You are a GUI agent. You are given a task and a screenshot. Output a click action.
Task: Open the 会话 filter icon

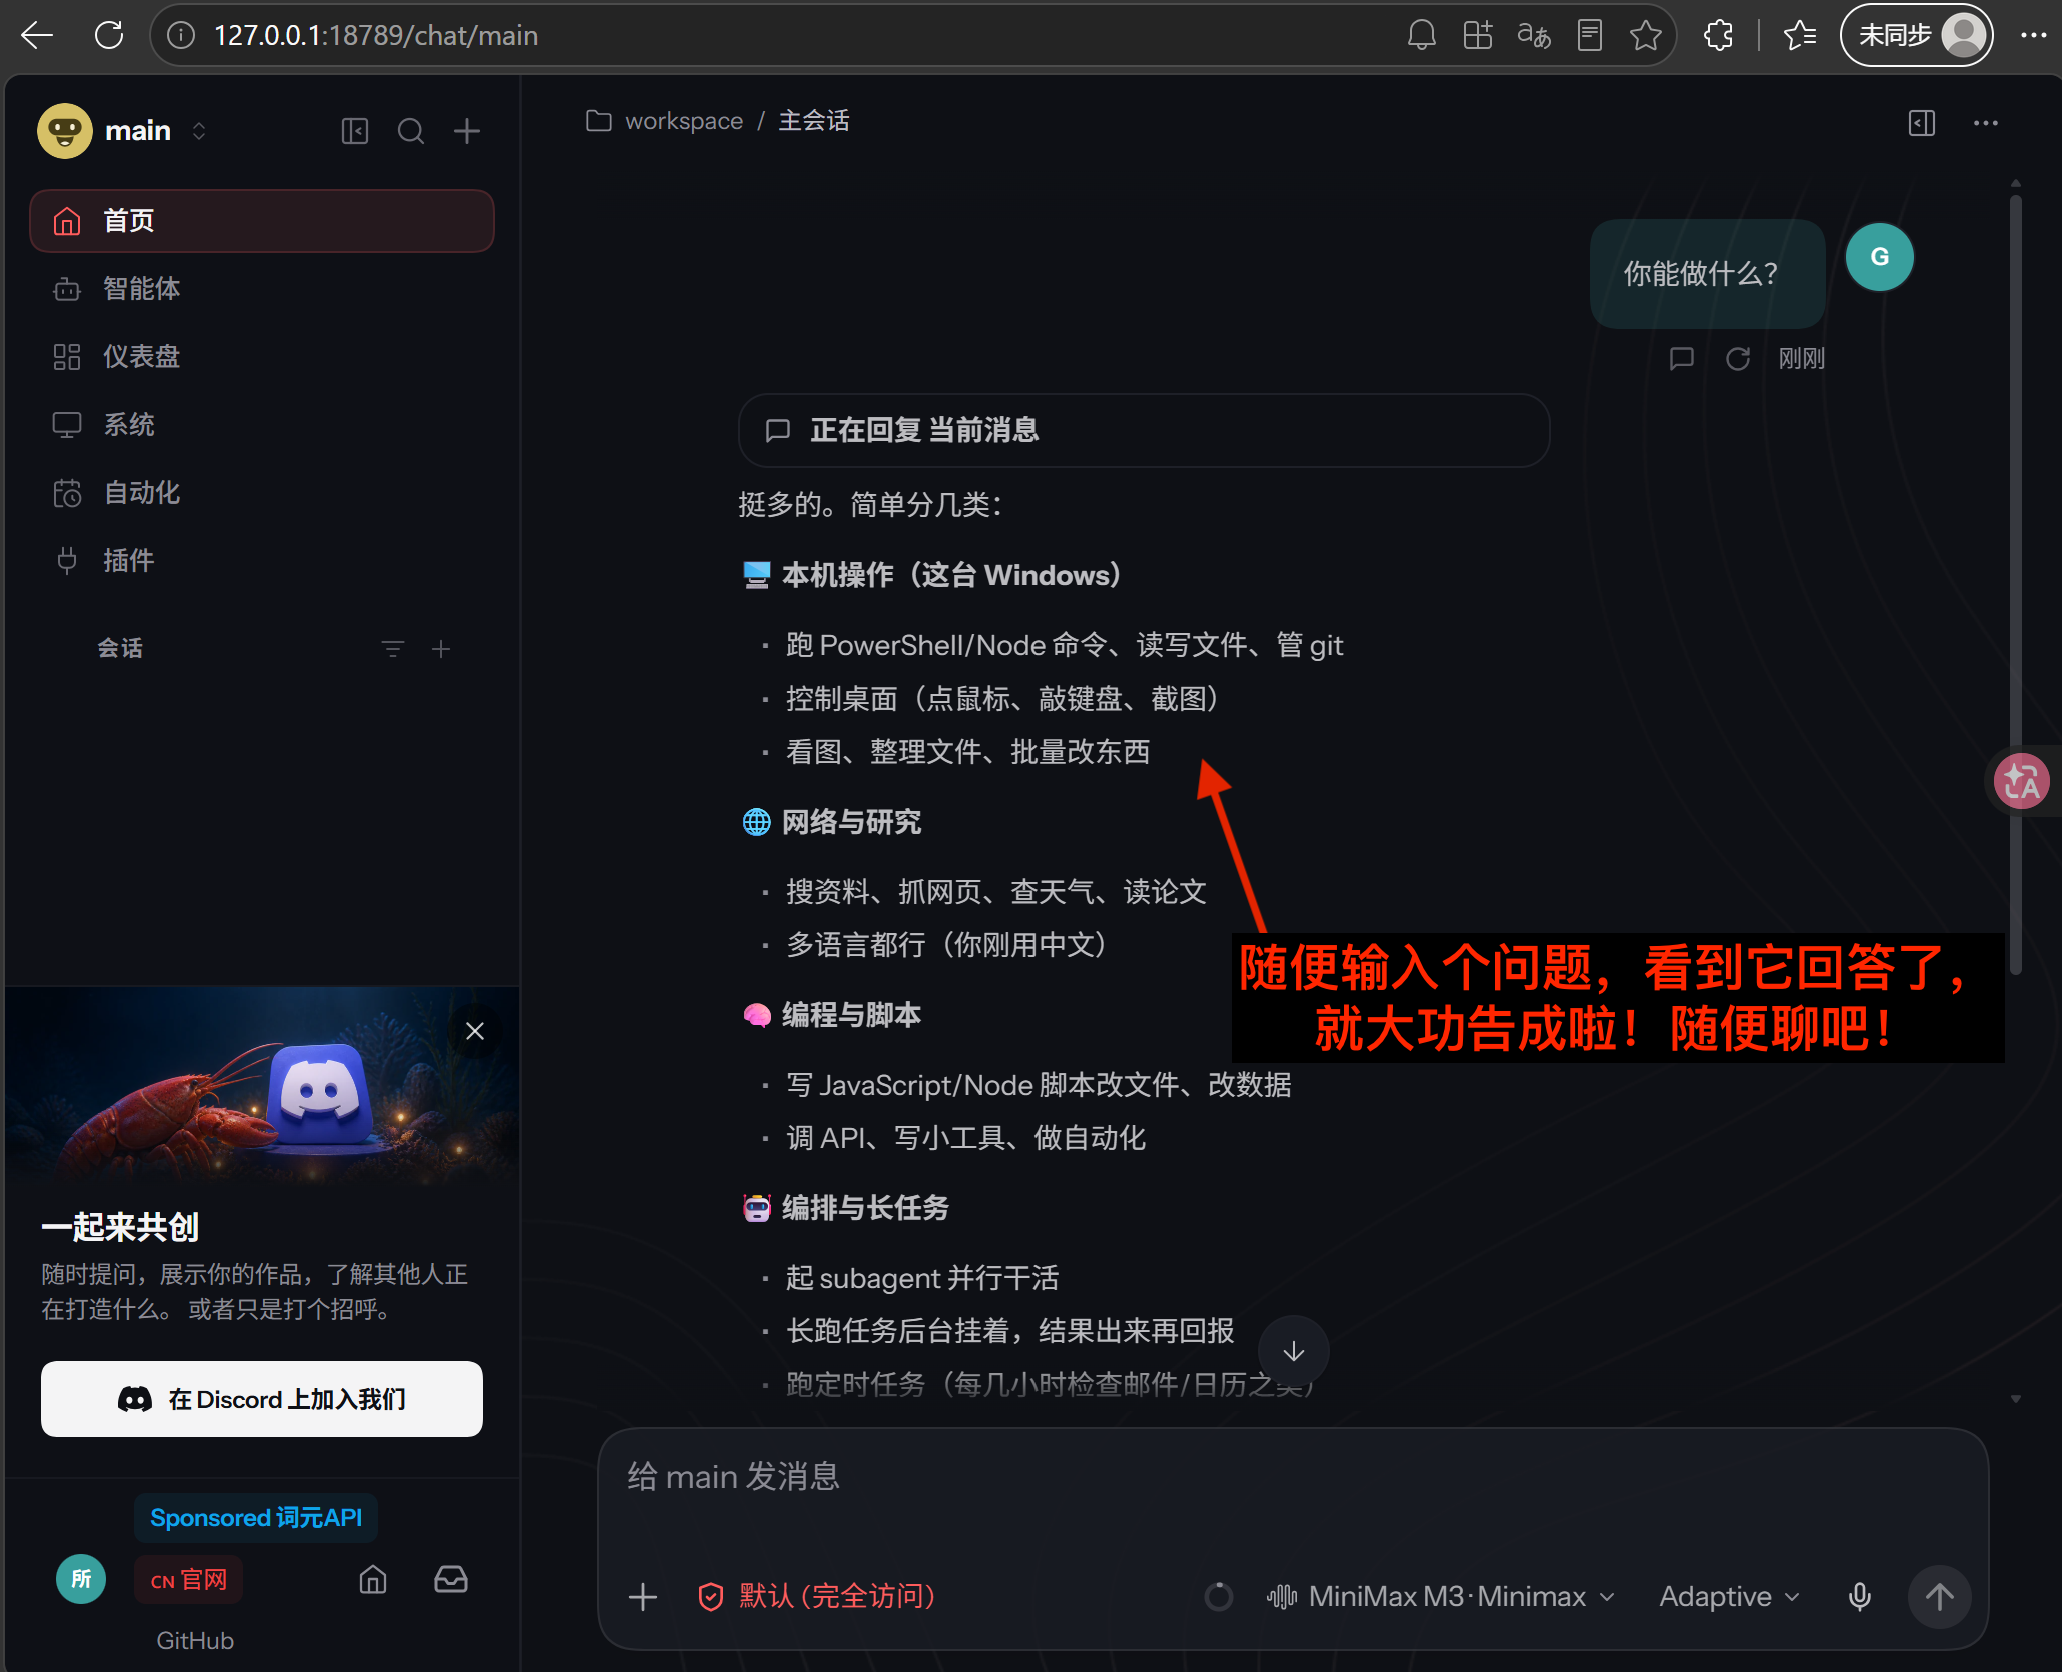(x=393, y=649)
